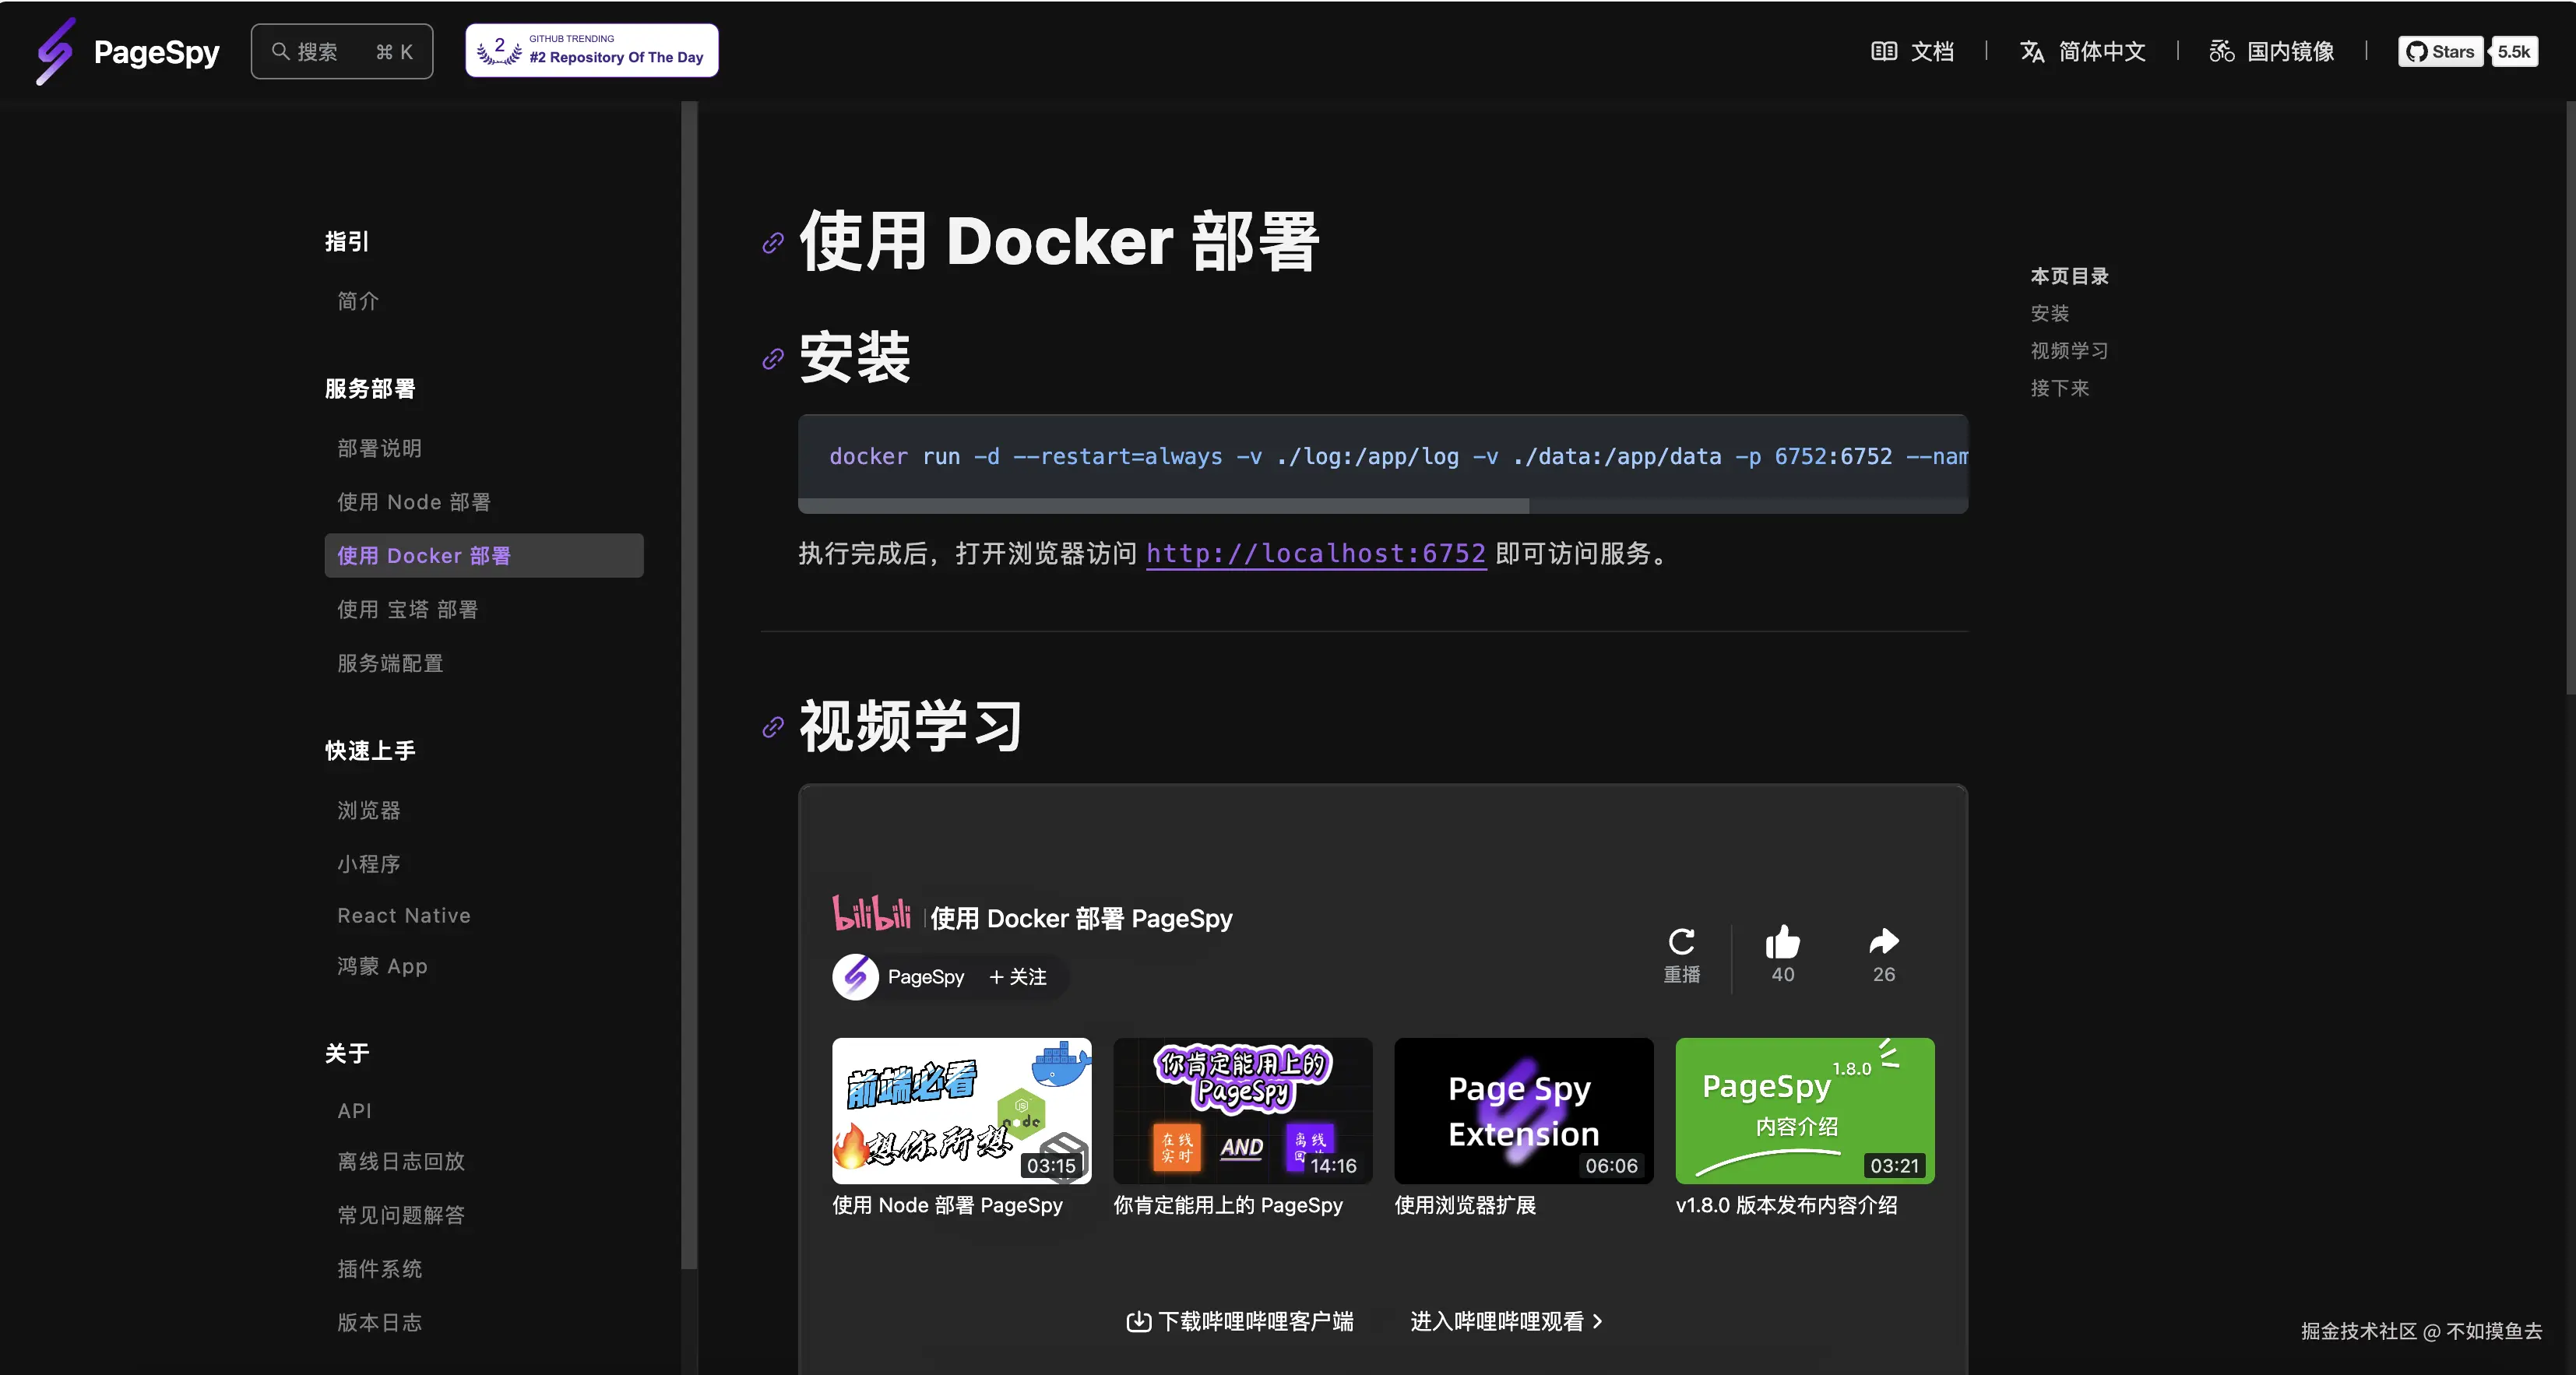Click the PageSpy uploader avatar

point(855,977)
